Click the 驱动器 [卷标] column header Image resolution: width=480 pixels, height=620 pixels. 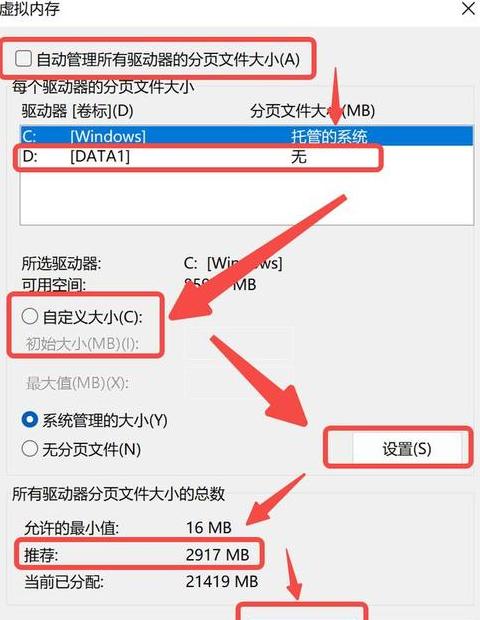[x=77, y=111]
